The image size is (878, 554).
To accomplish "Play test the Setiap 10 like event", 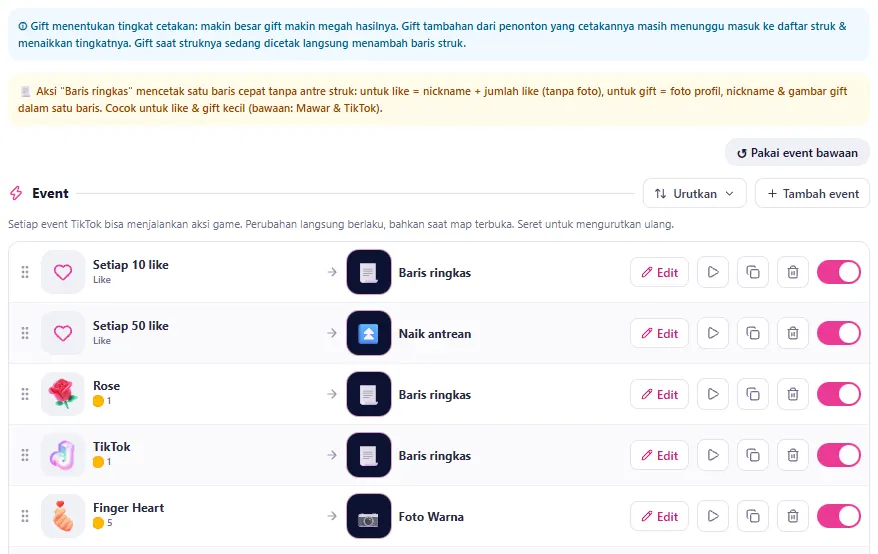I will 713,272.
